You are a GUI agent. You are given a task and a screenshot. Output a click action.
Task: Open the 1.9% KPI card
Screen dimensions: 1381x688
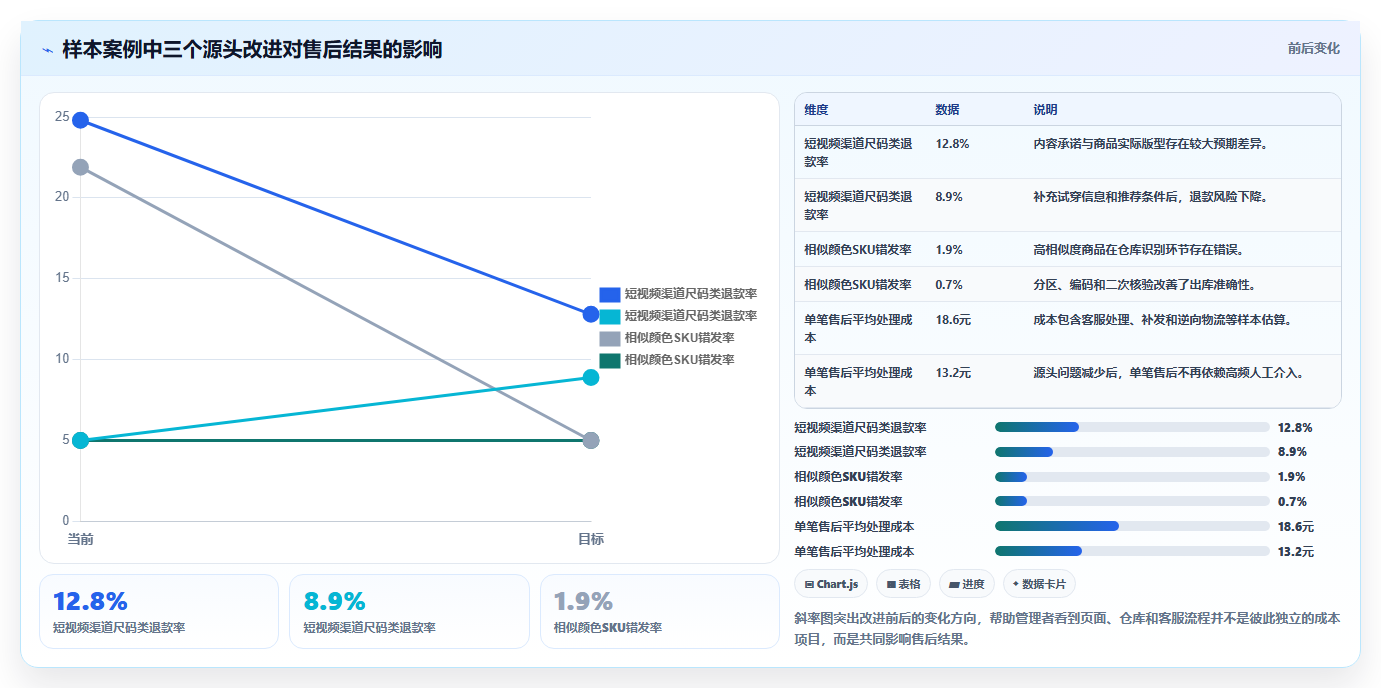click(660, 611)
